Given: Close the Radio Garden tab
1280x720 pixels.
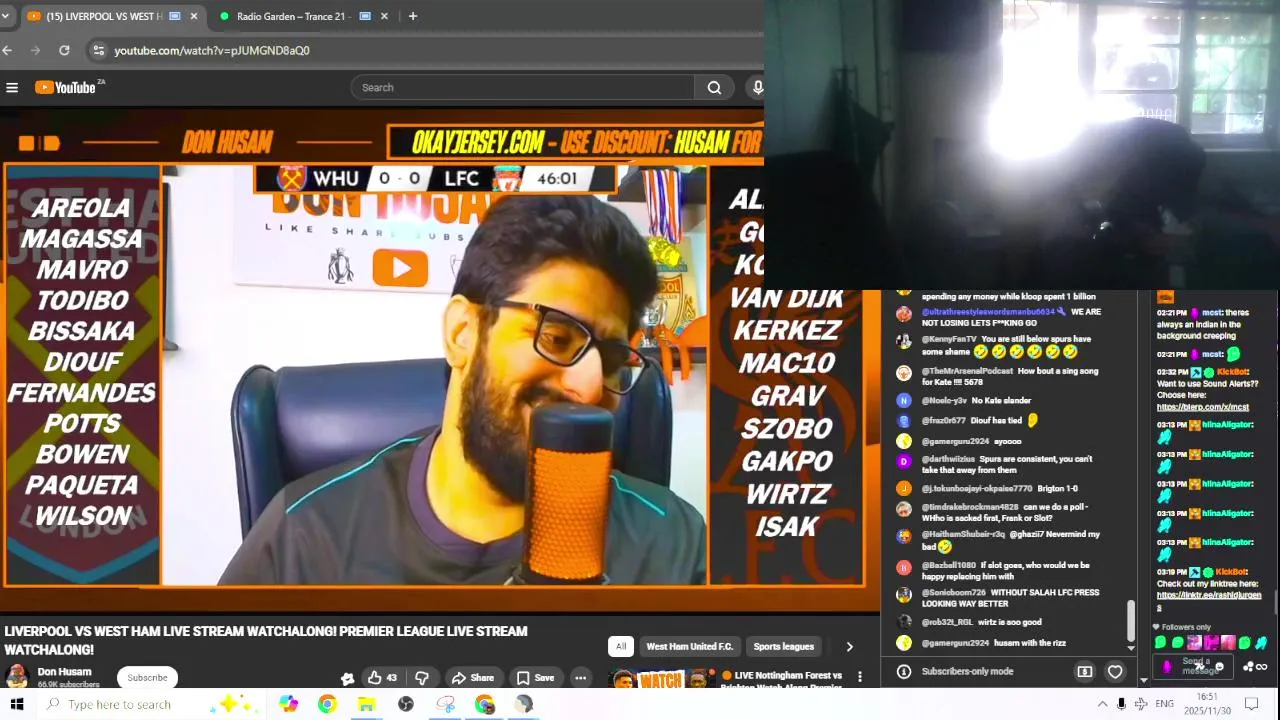Looking at the screenshot, I should click(x=384, y=16).
